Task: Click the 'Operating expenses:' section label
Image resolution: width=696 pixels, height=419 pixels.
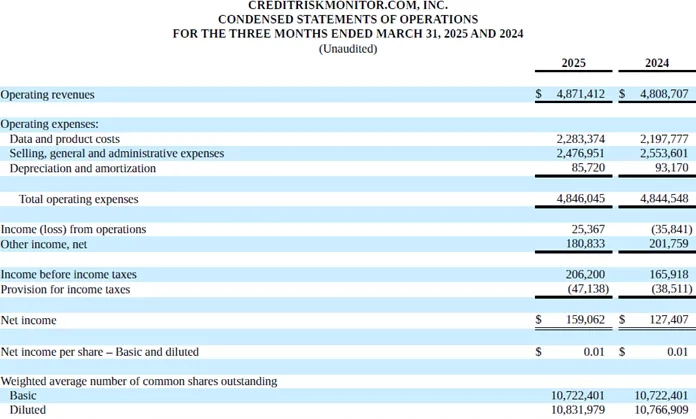Action: [50, 124]
